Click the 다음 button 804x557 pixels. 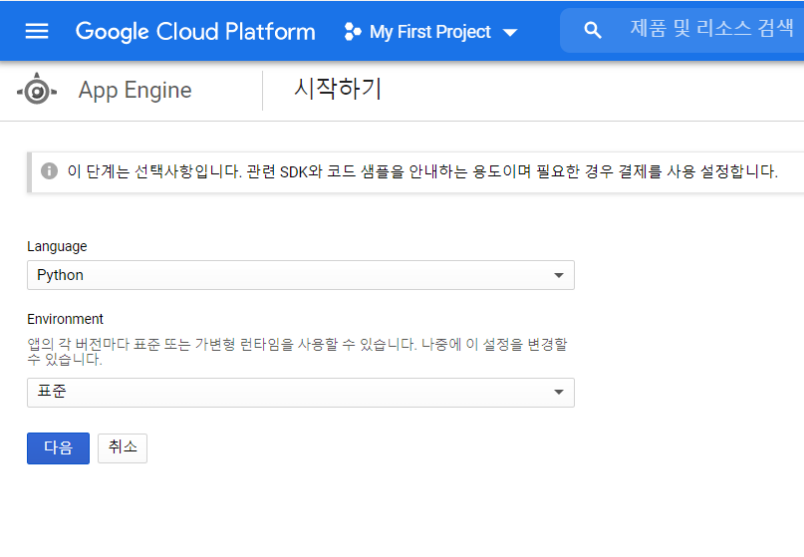tap(58, 448)
